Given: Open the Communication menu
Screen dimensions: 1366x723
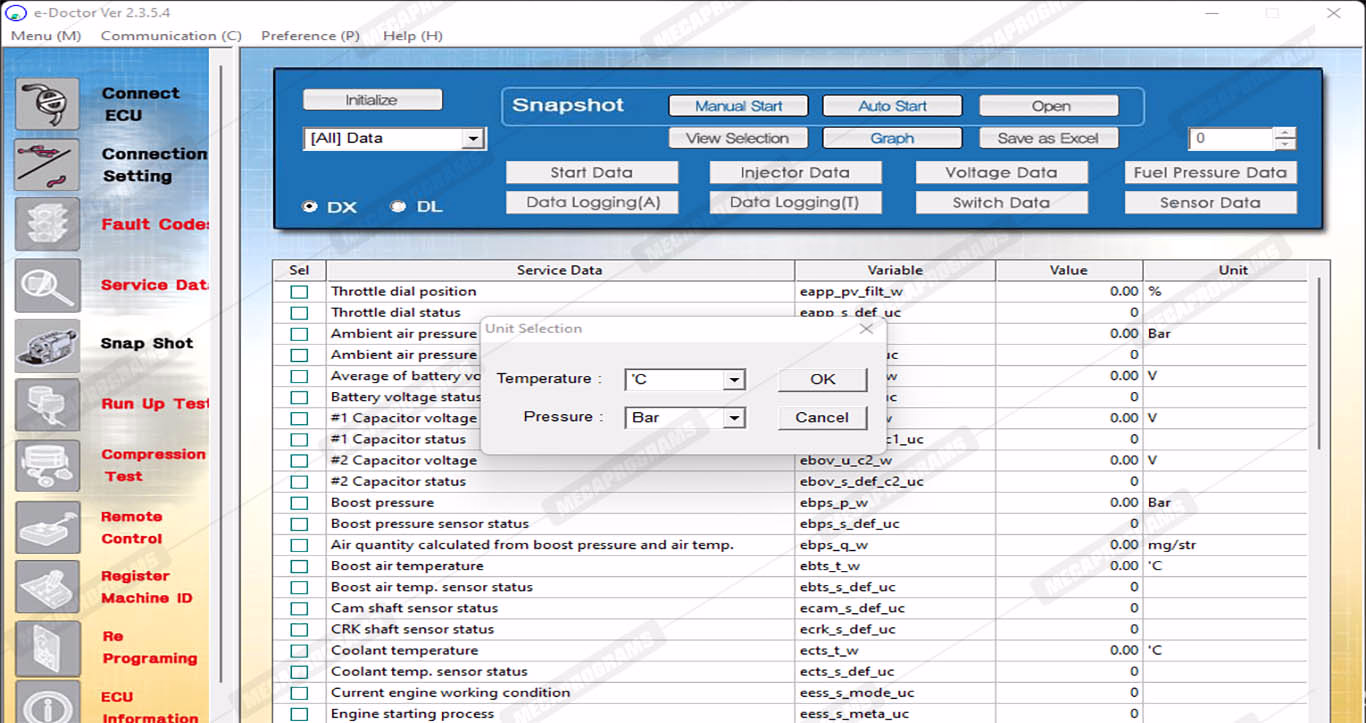Looking at the screenshot, I should coord(171,36).
